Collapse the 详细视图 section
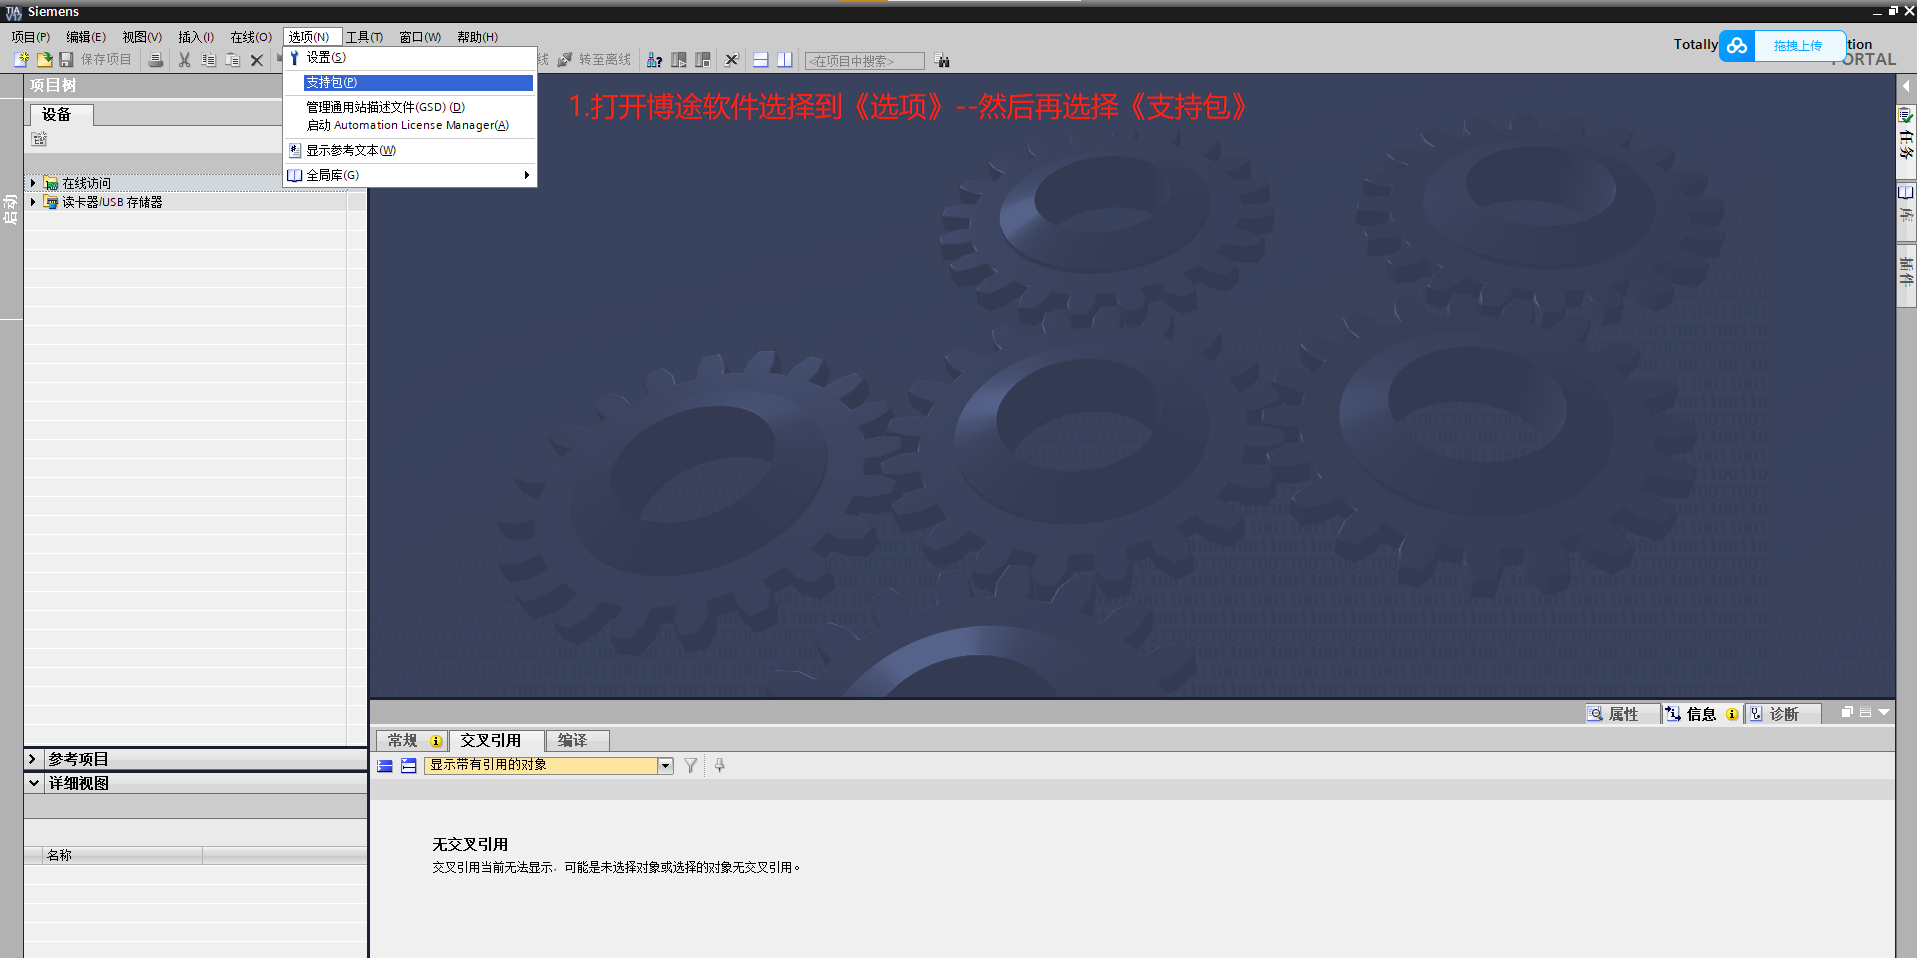This screenshot has width=1917, height=958. click(33, 783)
